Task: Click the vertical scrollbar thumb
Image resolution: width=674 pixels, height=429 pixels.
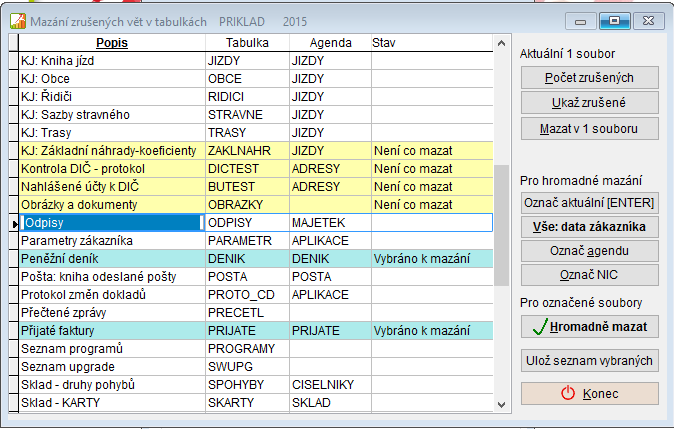Action: tap(501, 225)
